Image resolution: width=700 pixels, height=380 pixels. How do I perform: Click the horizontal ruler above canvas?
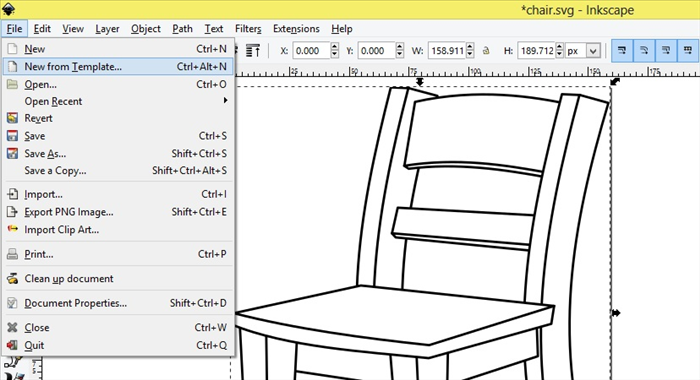coord(467,71)
